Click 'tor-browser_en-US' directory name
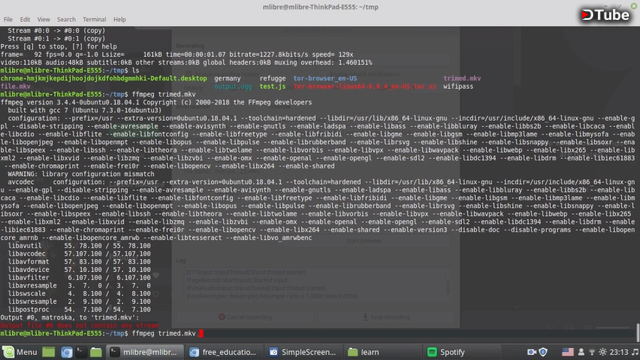640x360 pixels. pos(325,78)
